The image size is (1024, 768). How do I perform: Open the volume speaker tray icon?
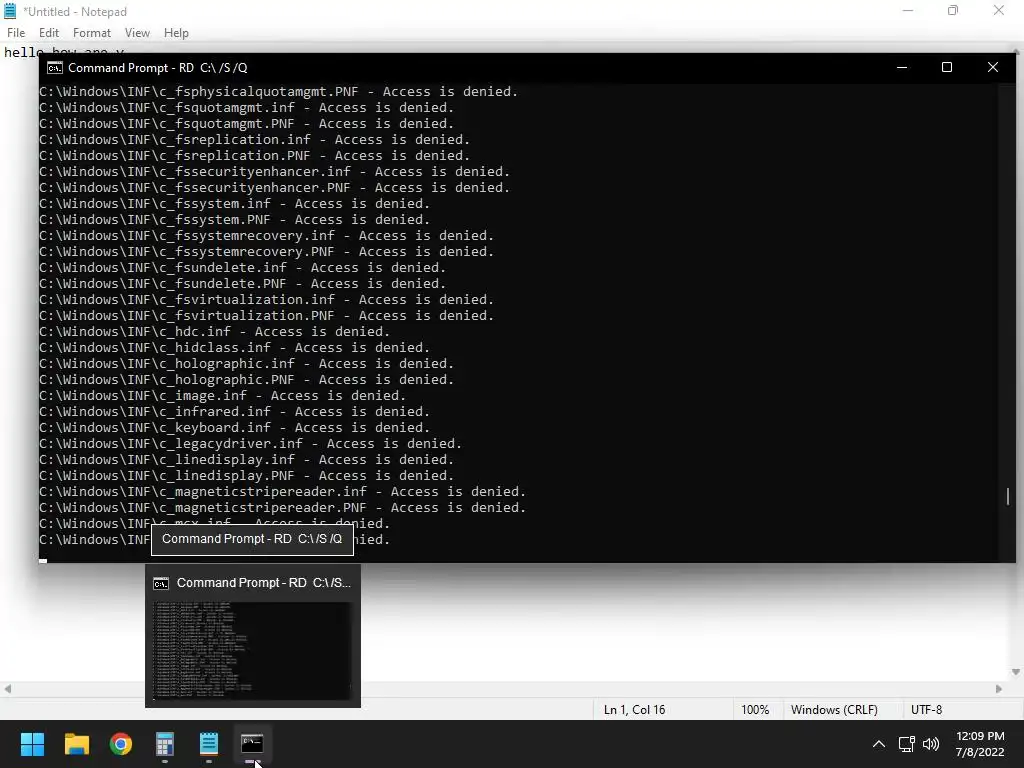point(931,744)
